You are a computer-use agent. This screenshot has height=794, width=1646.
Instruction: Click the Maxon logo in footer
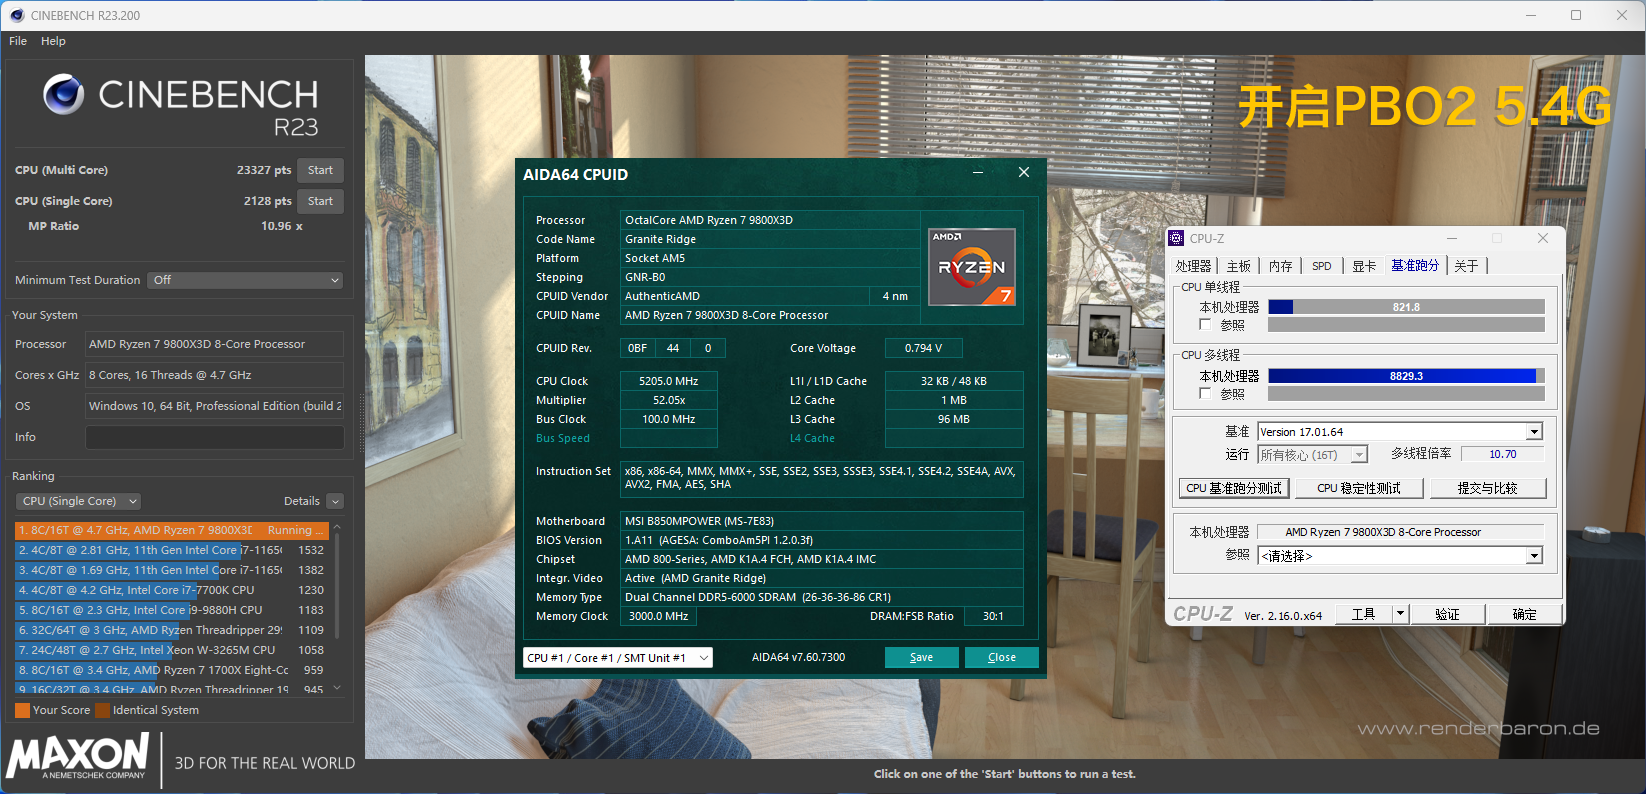[78, 755]
